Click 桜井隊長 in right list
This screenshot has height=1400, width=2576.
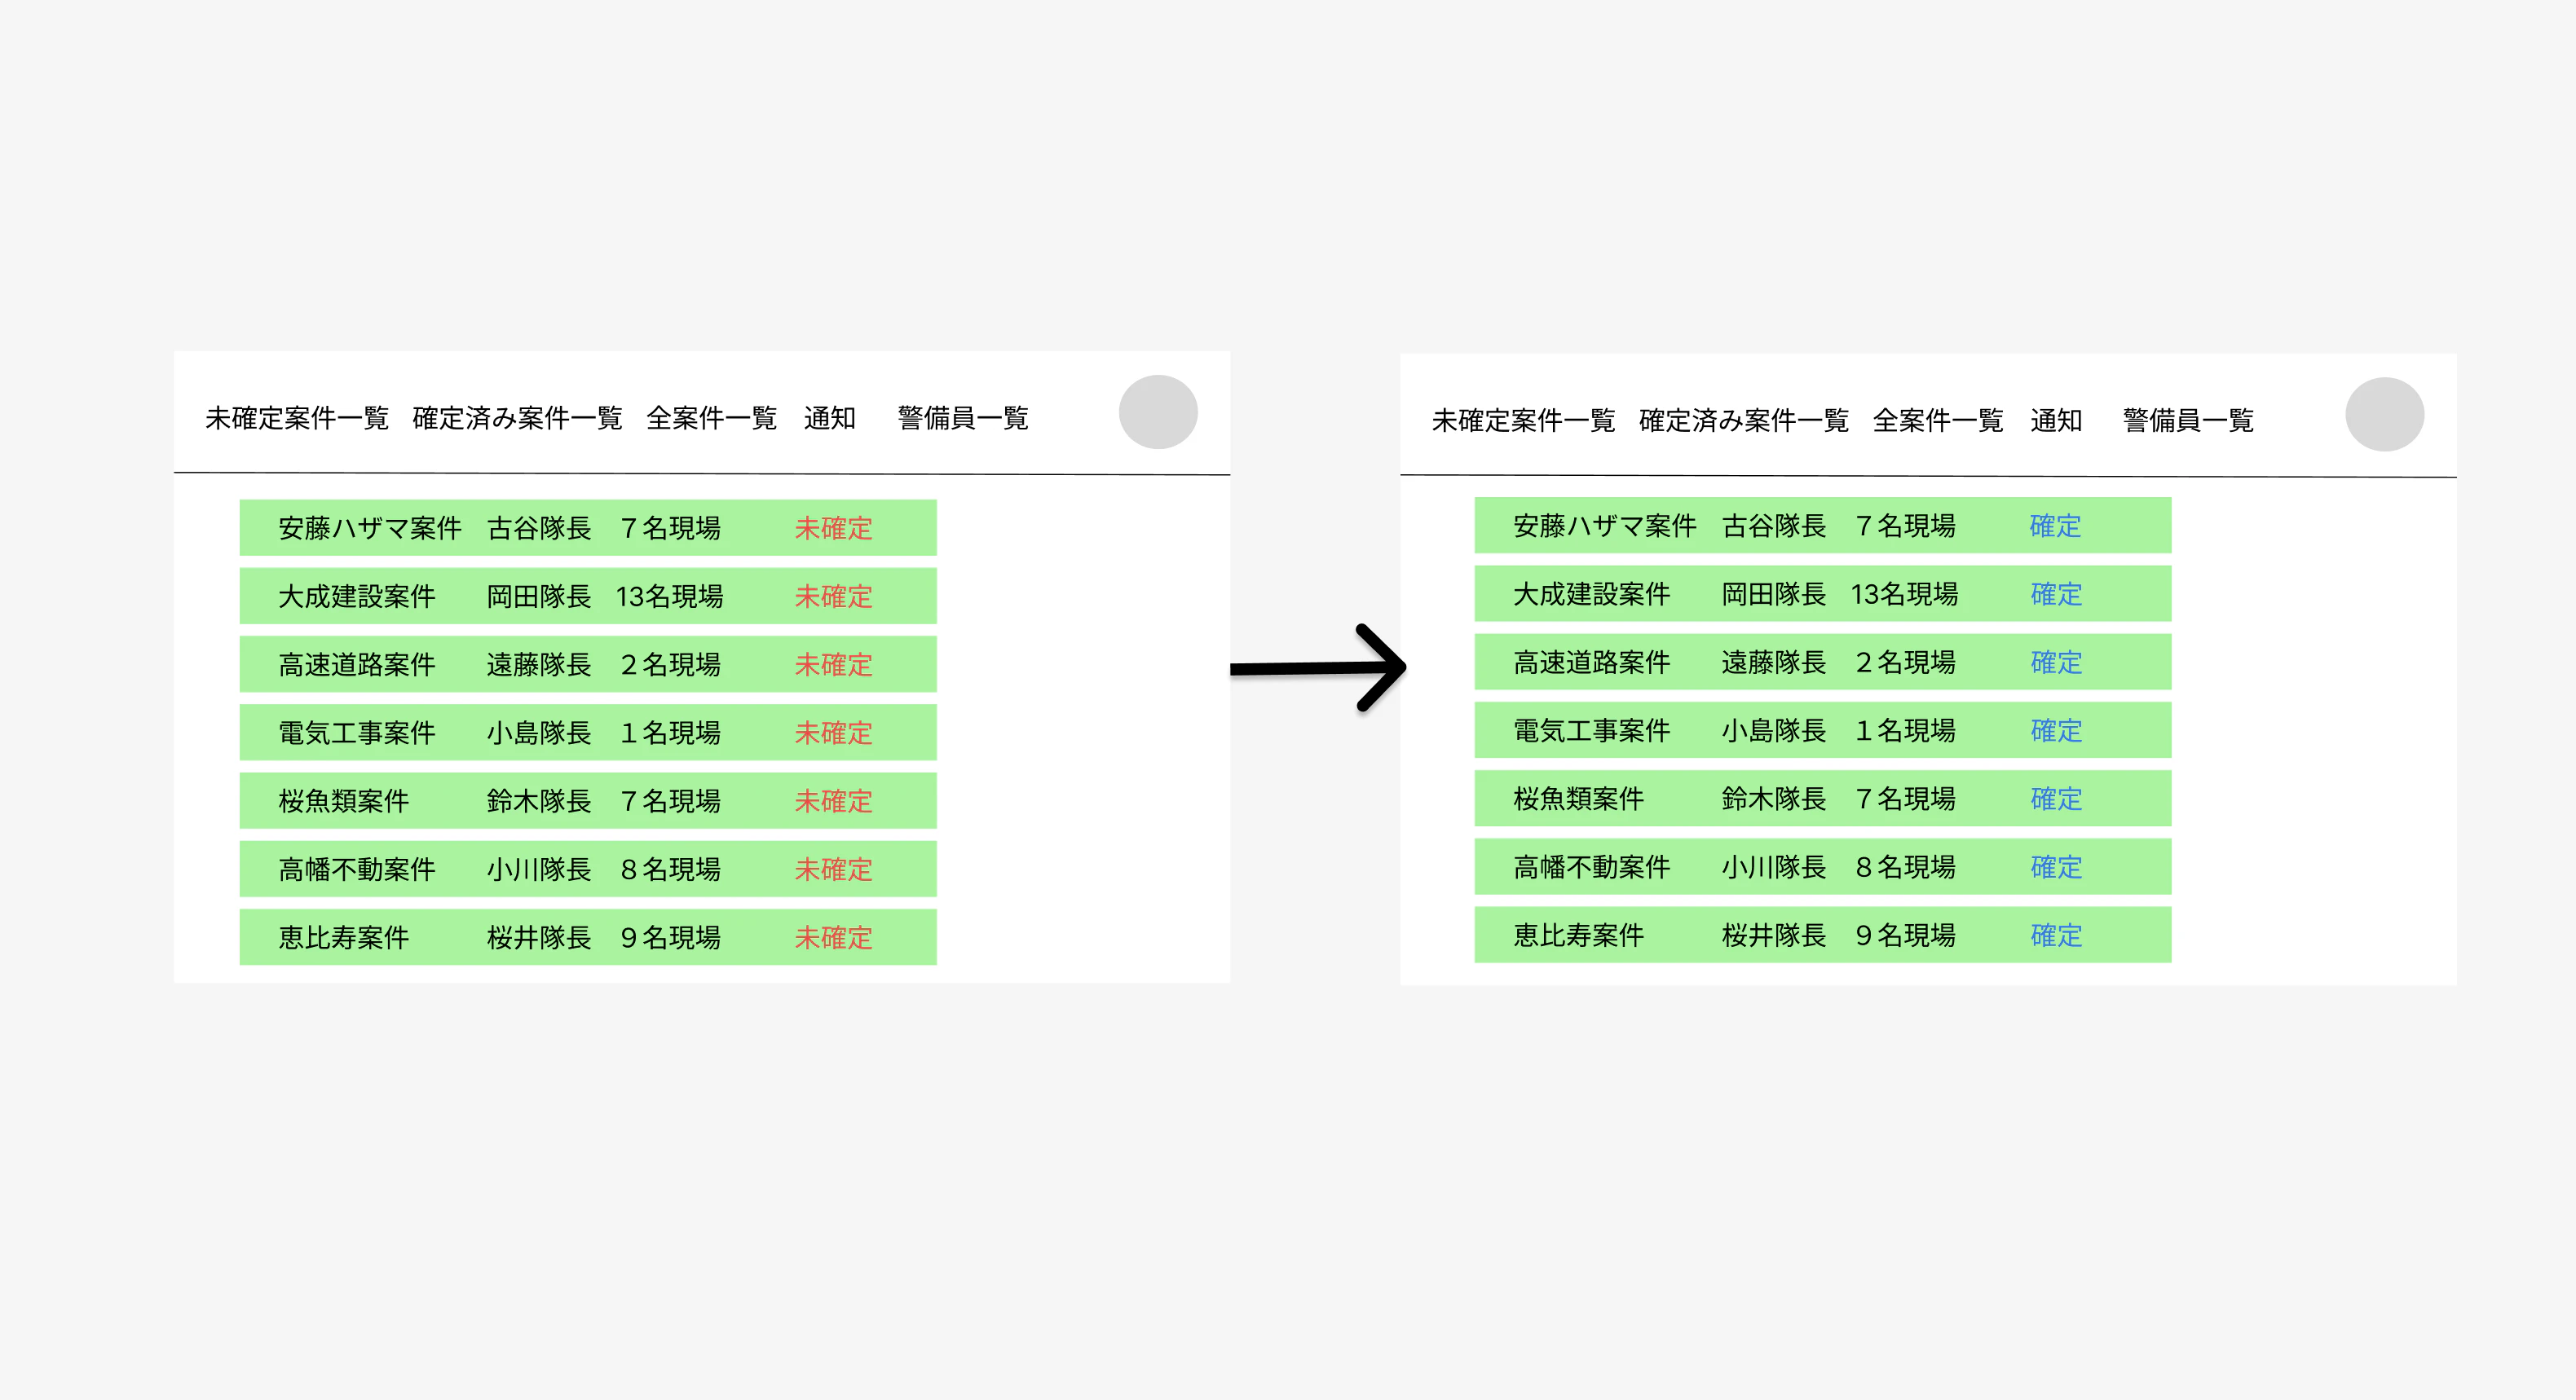click(x=1774, y=935)
